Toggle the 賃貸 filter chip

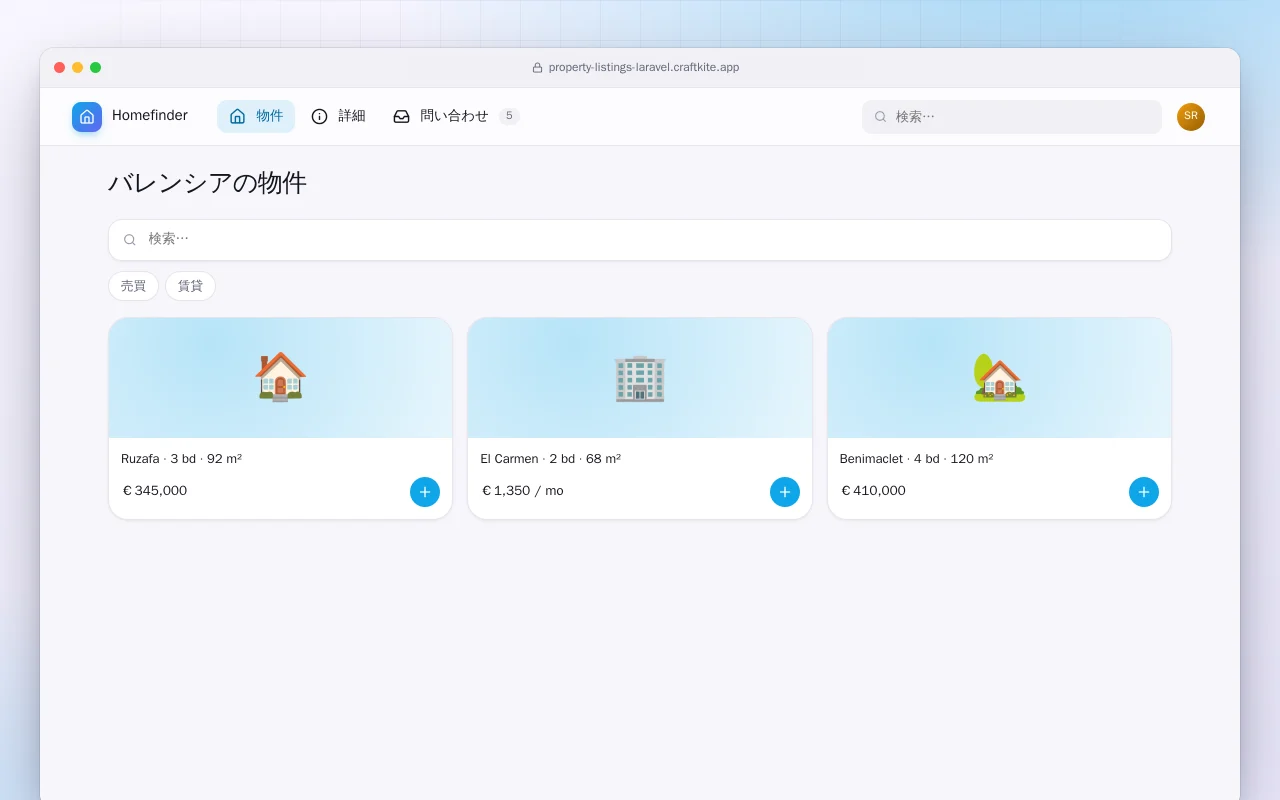[190, 286]
